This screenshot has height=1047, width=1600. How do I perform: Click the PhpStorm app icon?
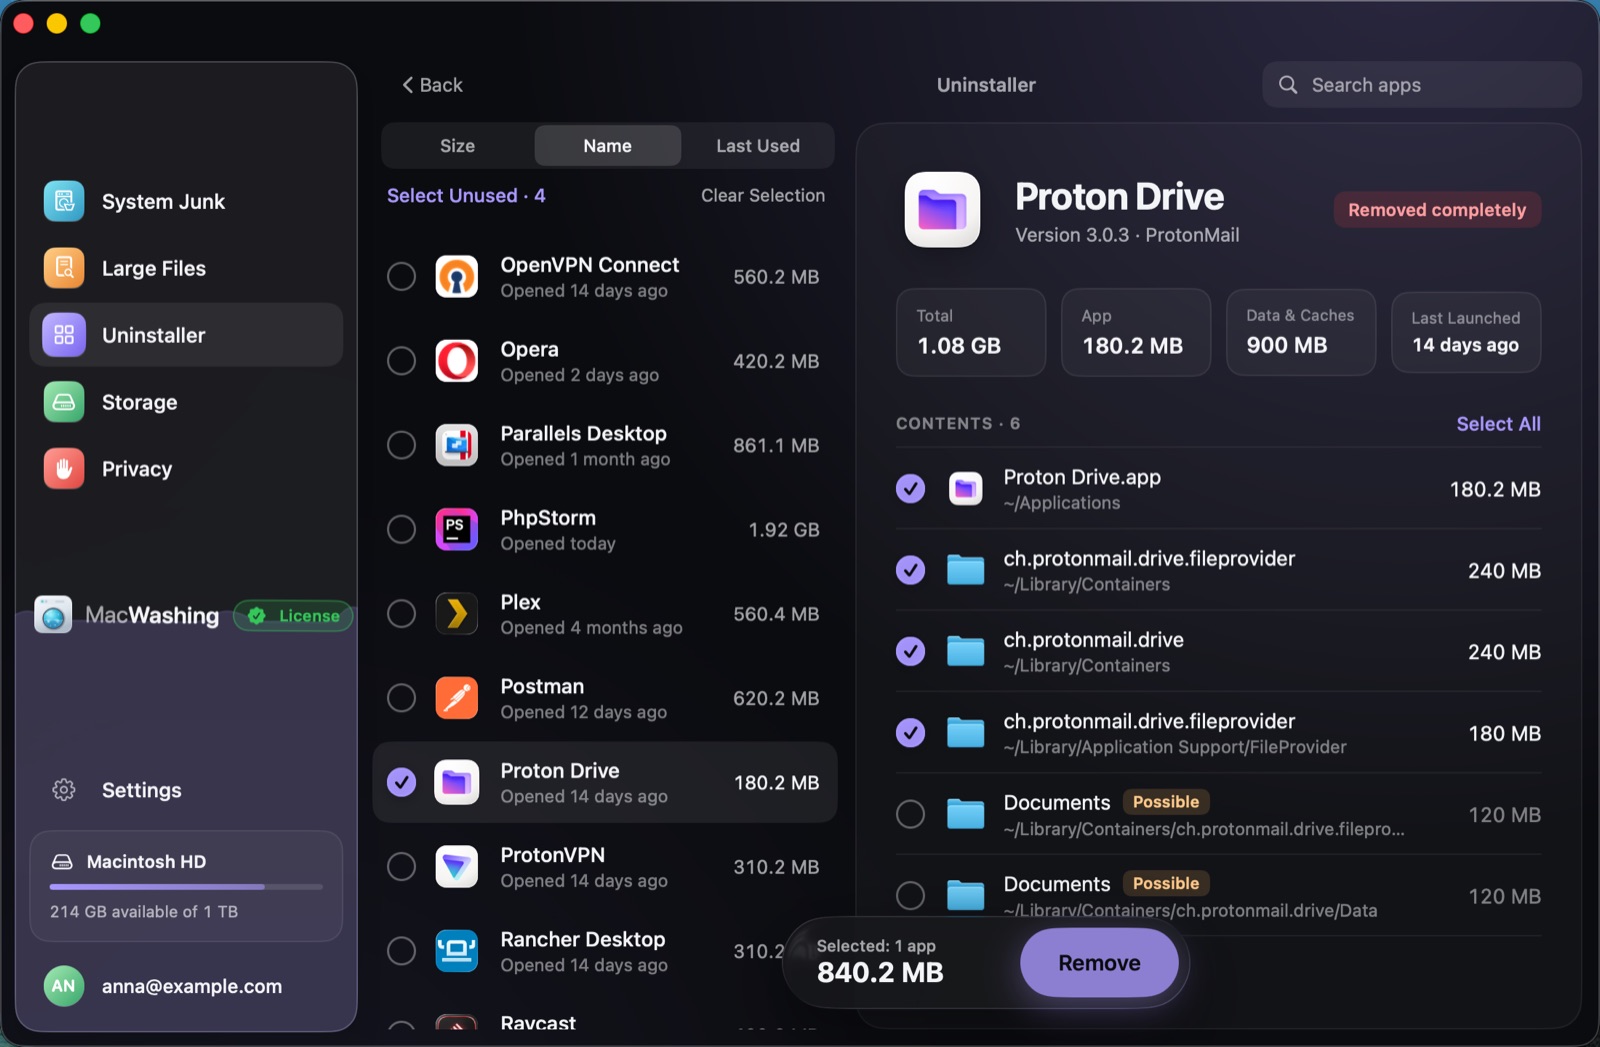click(457, 529)
